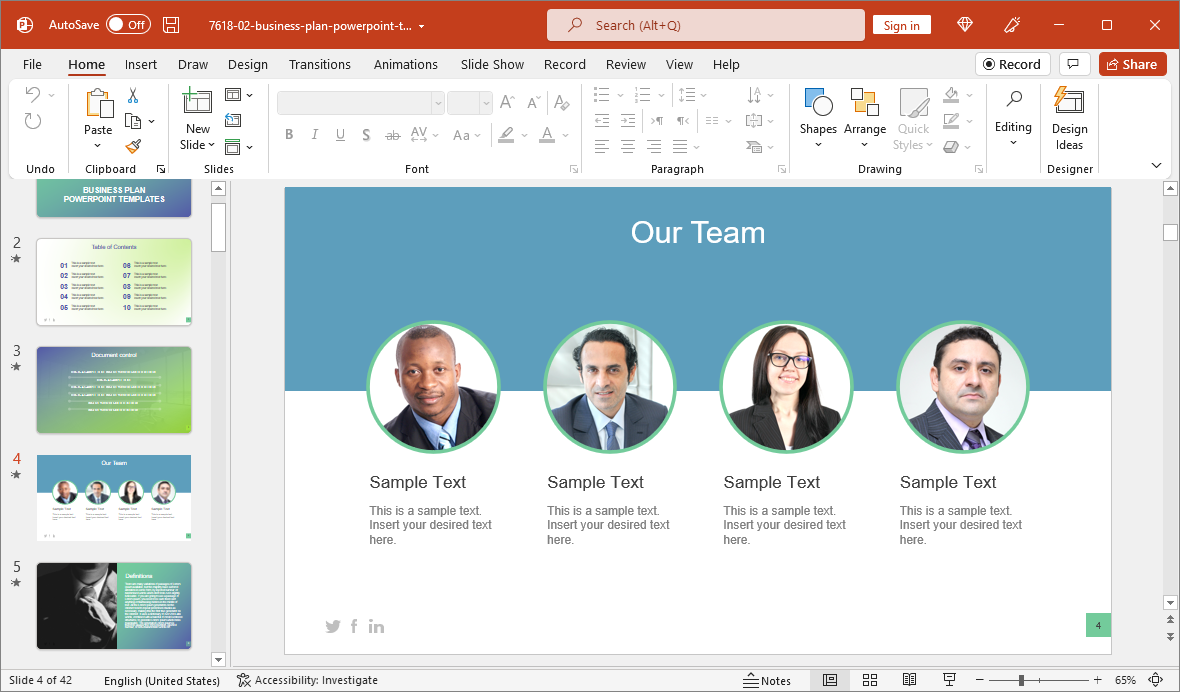1180x692 pixels.
Task: Expand the Shapes gallery dropdown
Action: click(x=818, y=144)
